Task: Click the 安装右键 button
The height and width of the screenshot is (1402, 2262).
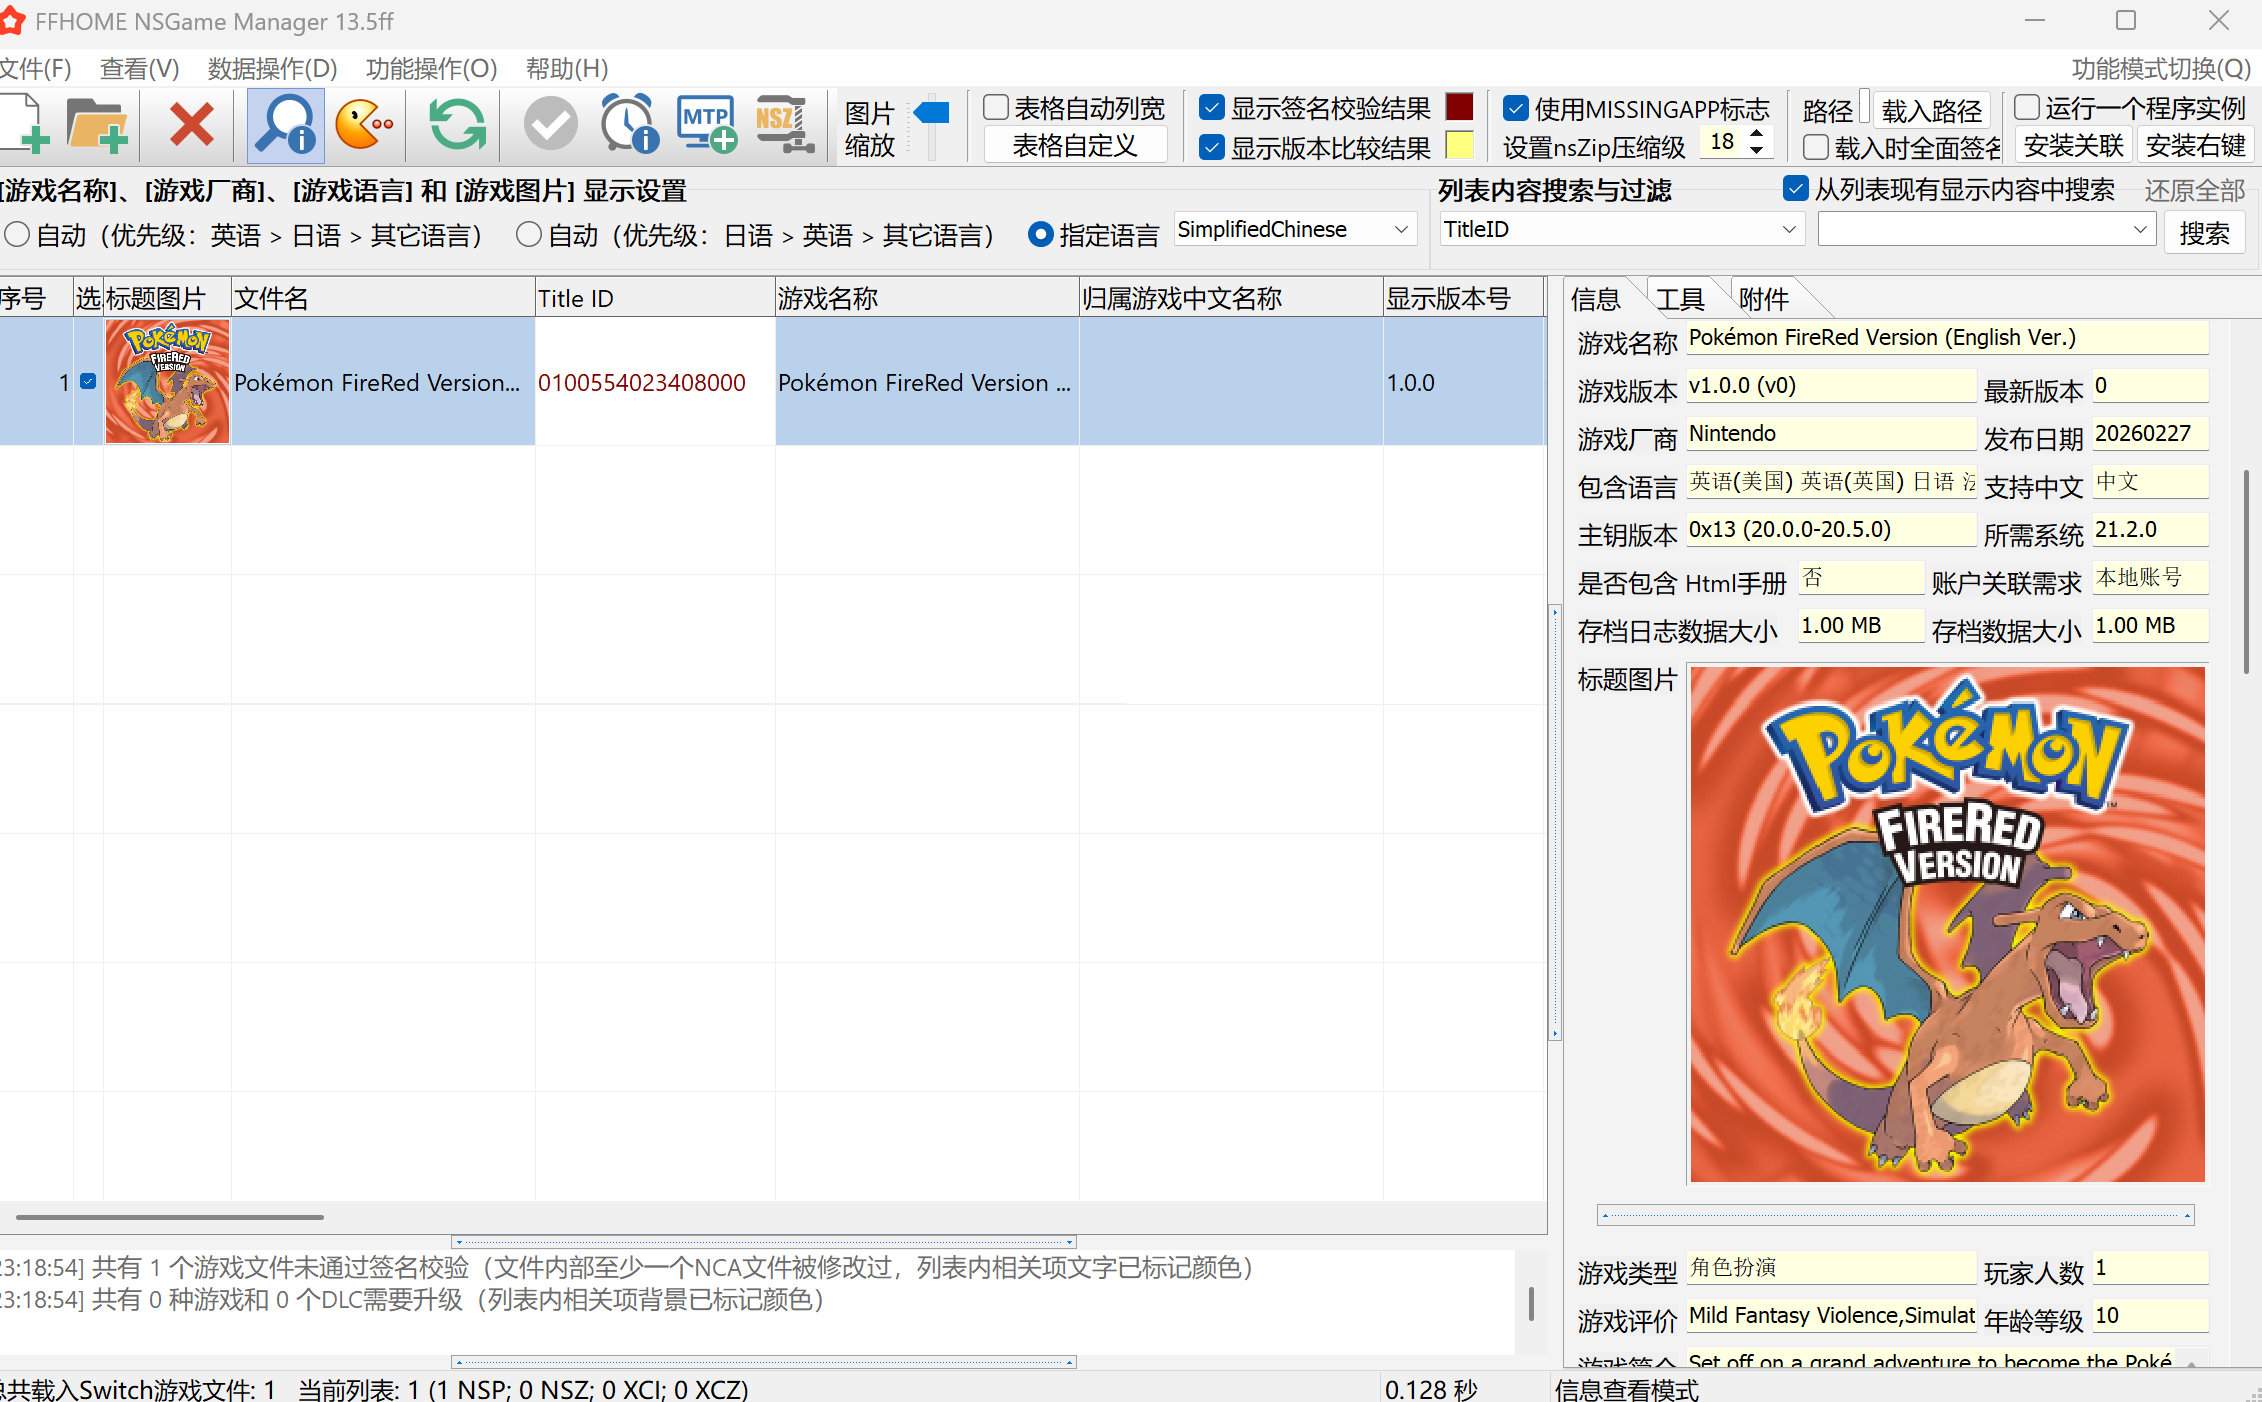Action: tap(2195, 146)
